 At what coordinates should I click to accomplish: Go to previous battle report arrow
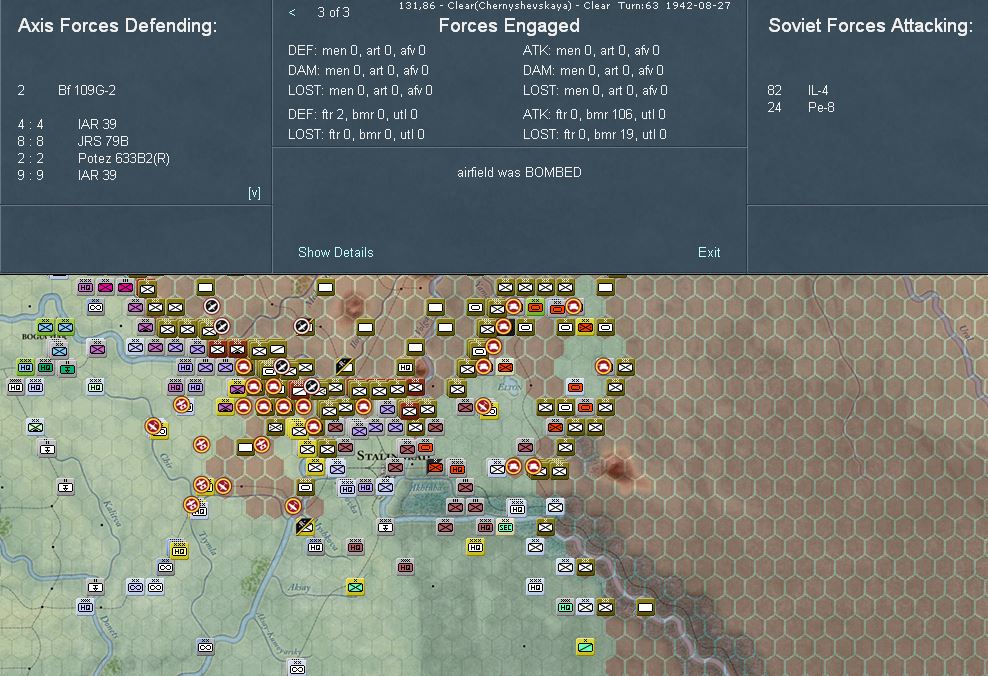[x=292, y=12]
